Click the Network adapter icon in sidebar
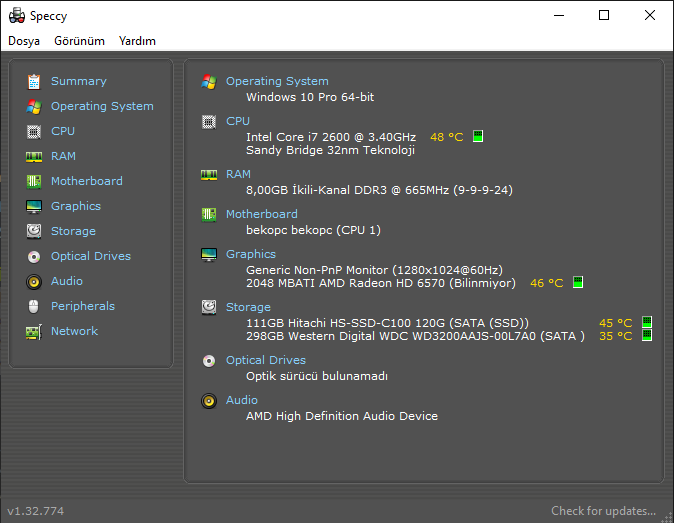The image size is (674, 523). click(34, 331)
